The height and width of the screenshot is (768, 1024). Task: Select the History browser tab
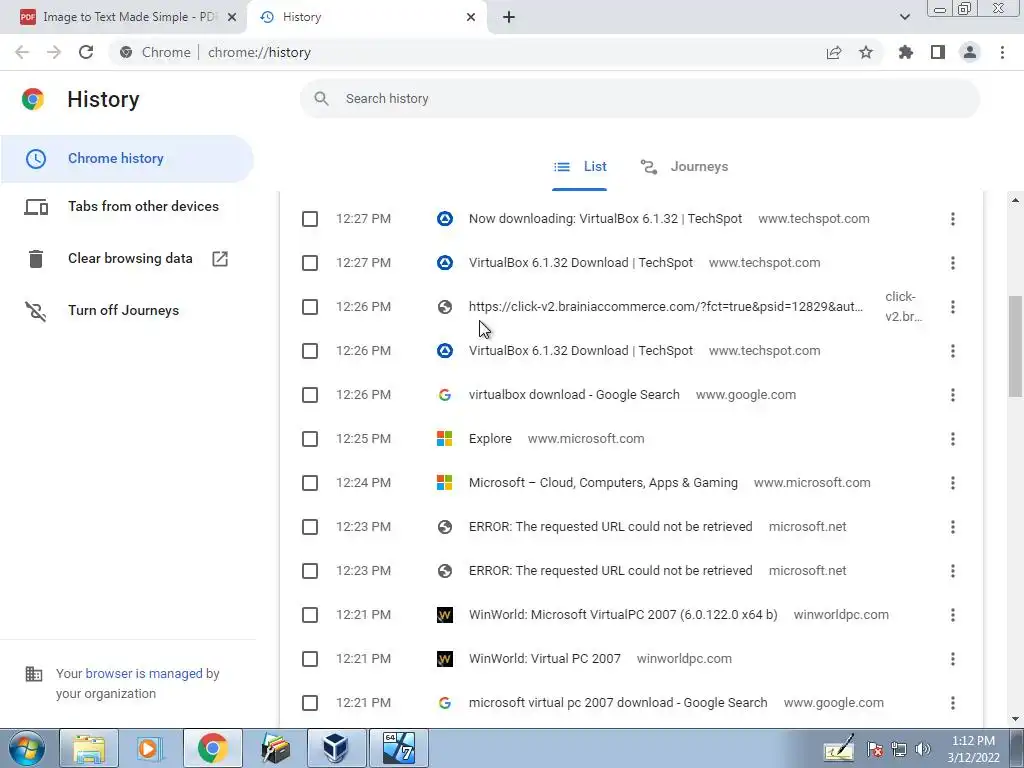366,17
